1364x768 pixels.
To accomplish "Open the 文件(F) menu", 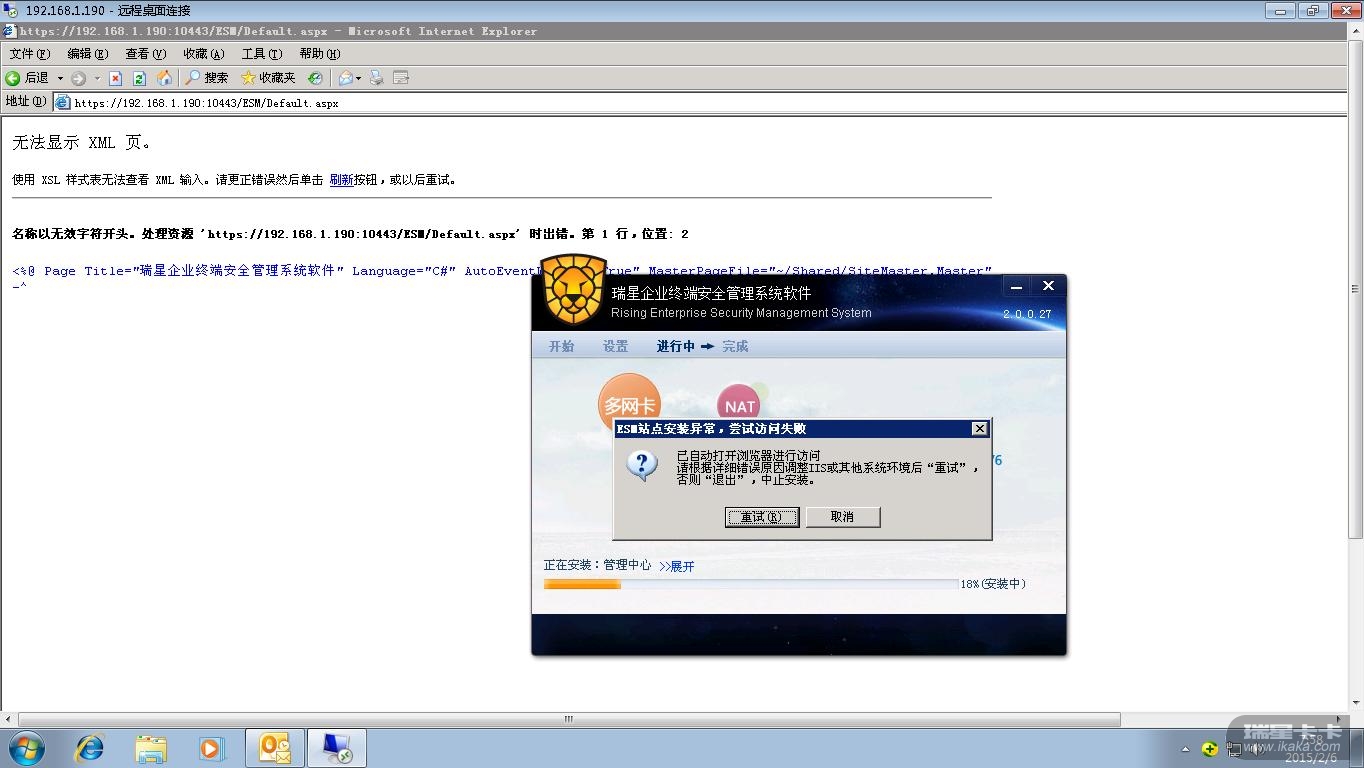I will coord(29,54).
